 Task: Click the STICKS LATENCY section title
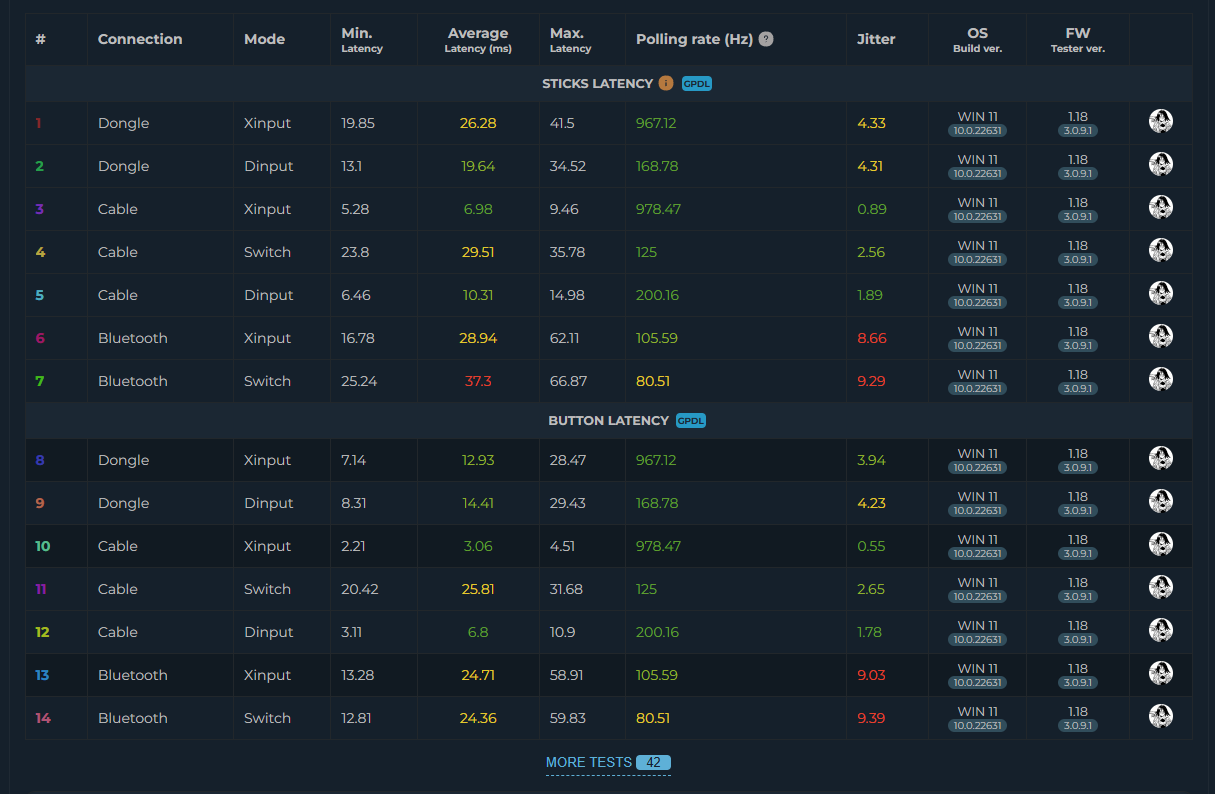597,83
